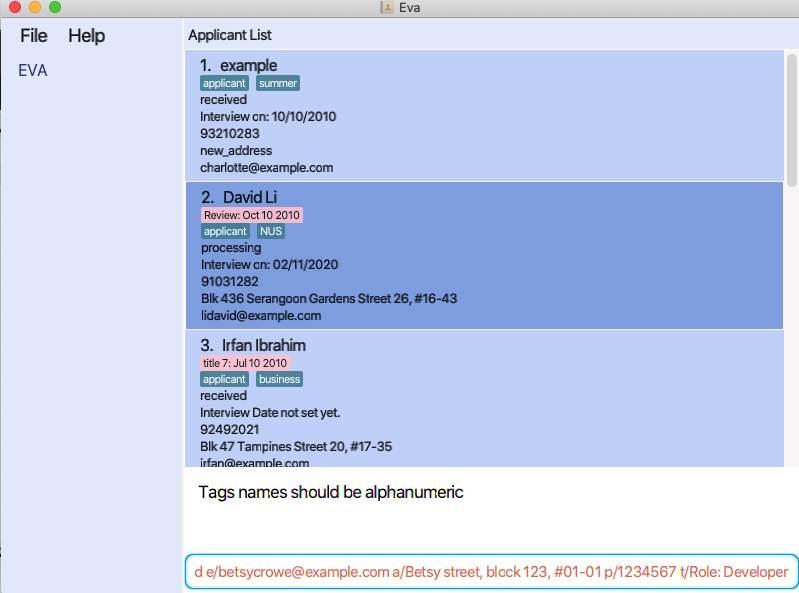
Task: Select applicant 2 named David Li
Action: [x=484, y=255]
